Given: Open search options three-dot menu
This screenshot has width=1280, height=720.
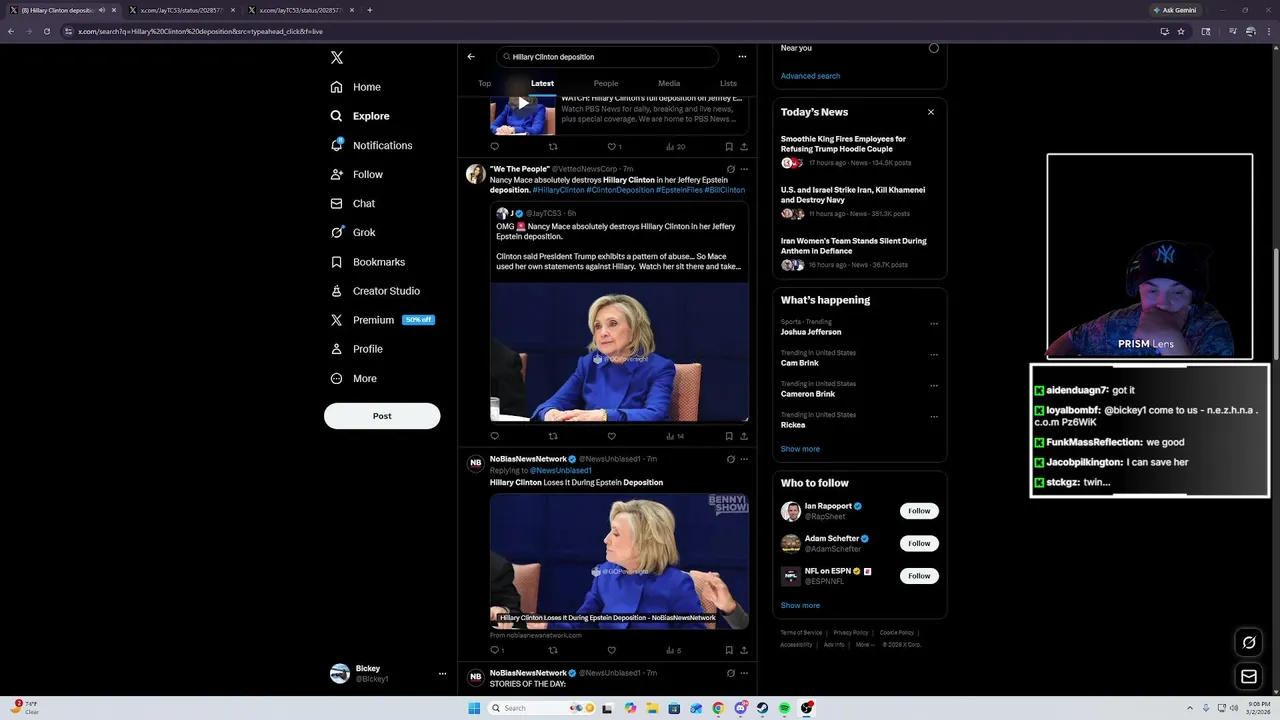Looking at the screenshot, I should tap(742, 57).
